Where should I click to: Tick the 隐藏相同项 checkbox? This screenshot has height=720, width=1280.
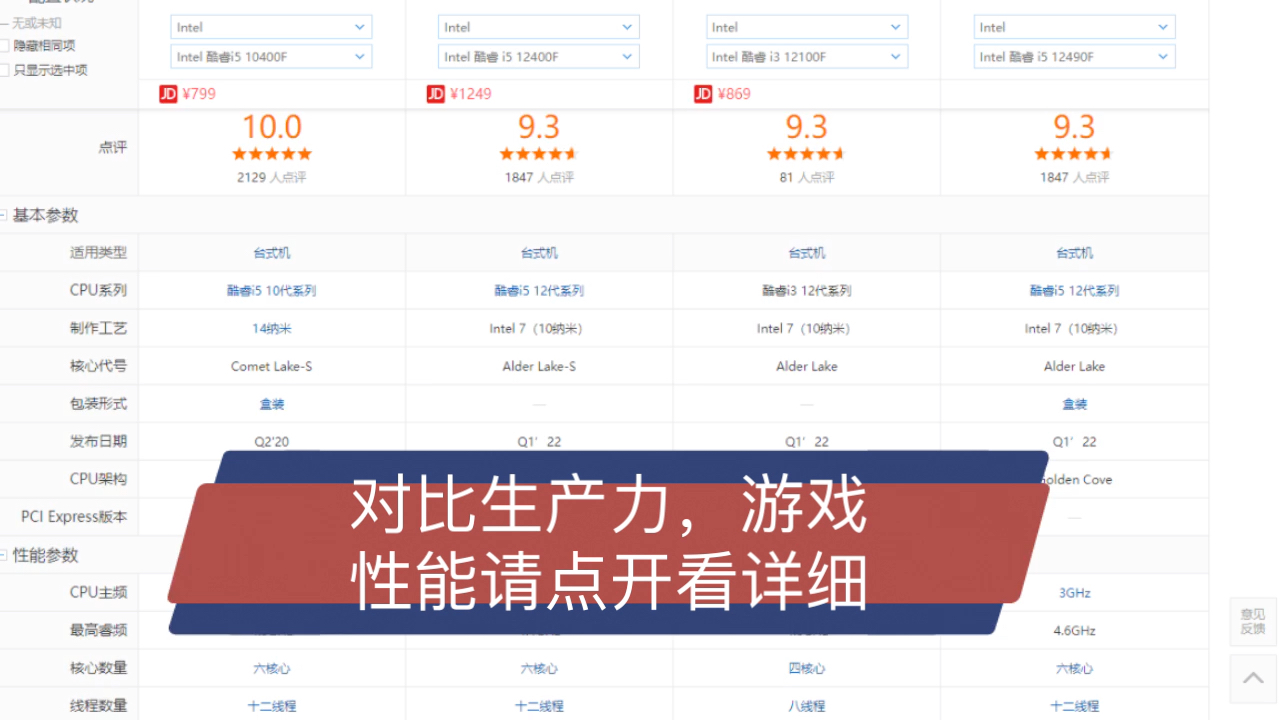[x=4, y=45]
